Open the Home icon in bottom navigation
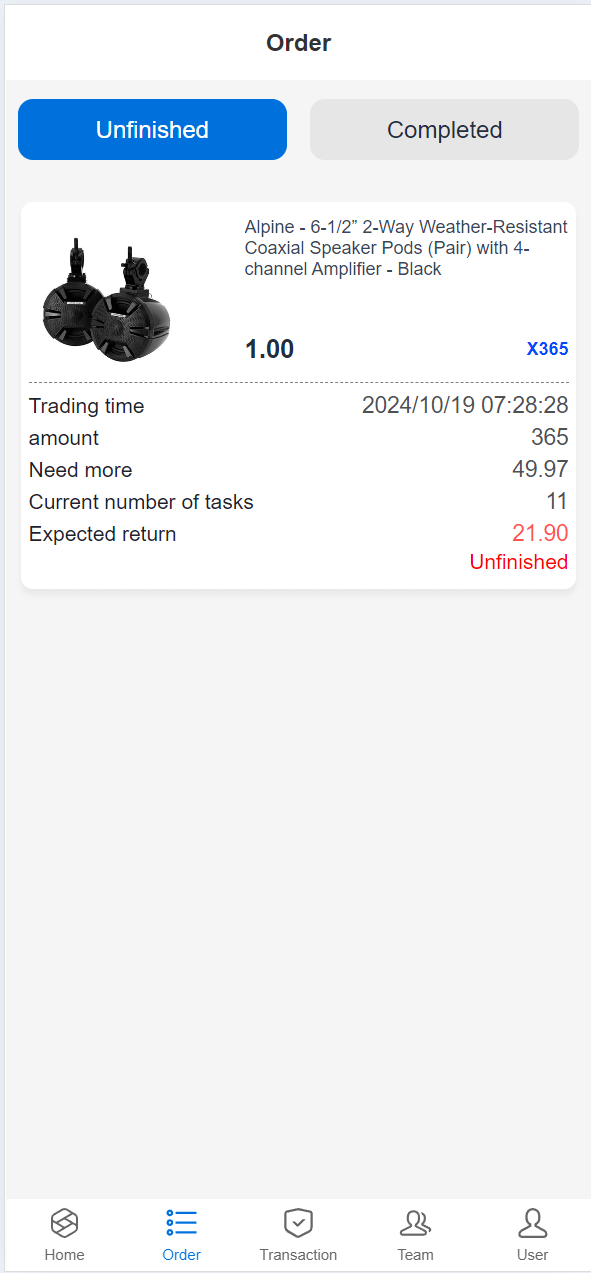The width and height of the screenshot is (591, 1273). (x=65, y=1222)
